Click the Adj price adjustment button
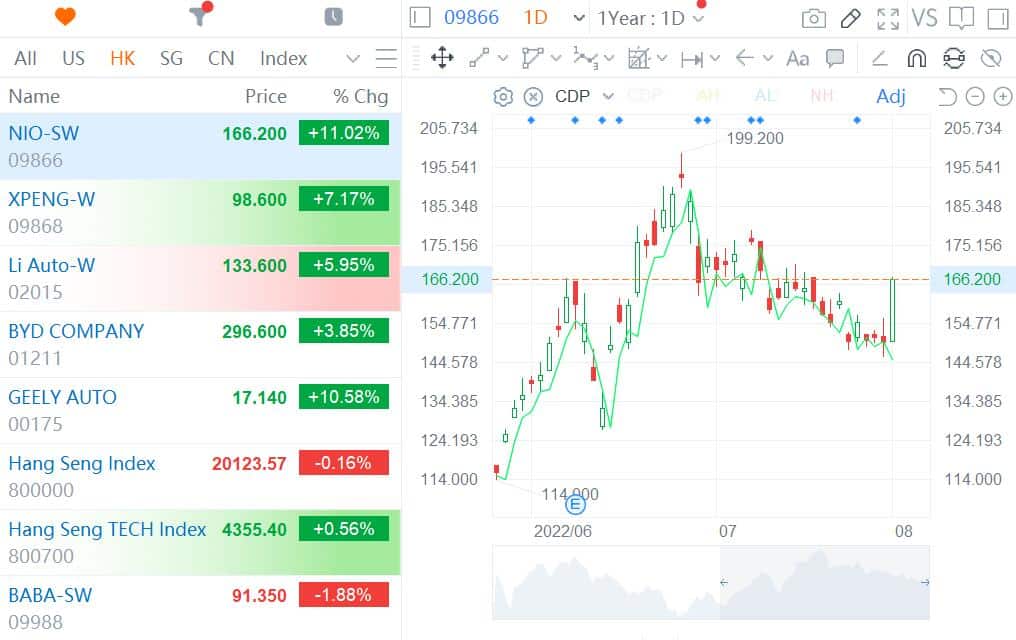This screenshot has height=640, width=1016. [890, 95]
